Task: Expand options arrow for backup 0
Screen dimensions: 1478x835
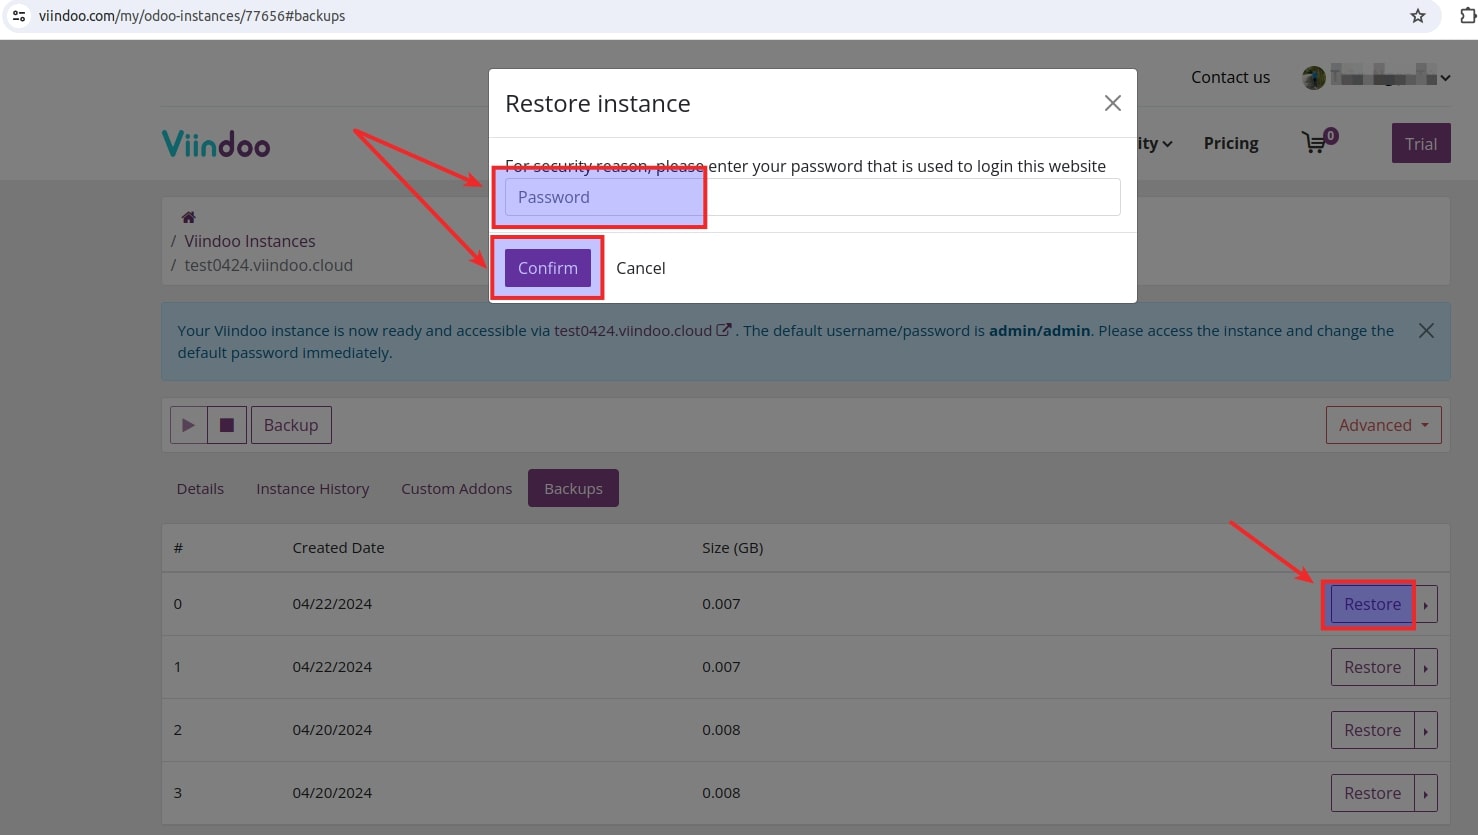Action: pyautogui.click(x=1426, y=604)
